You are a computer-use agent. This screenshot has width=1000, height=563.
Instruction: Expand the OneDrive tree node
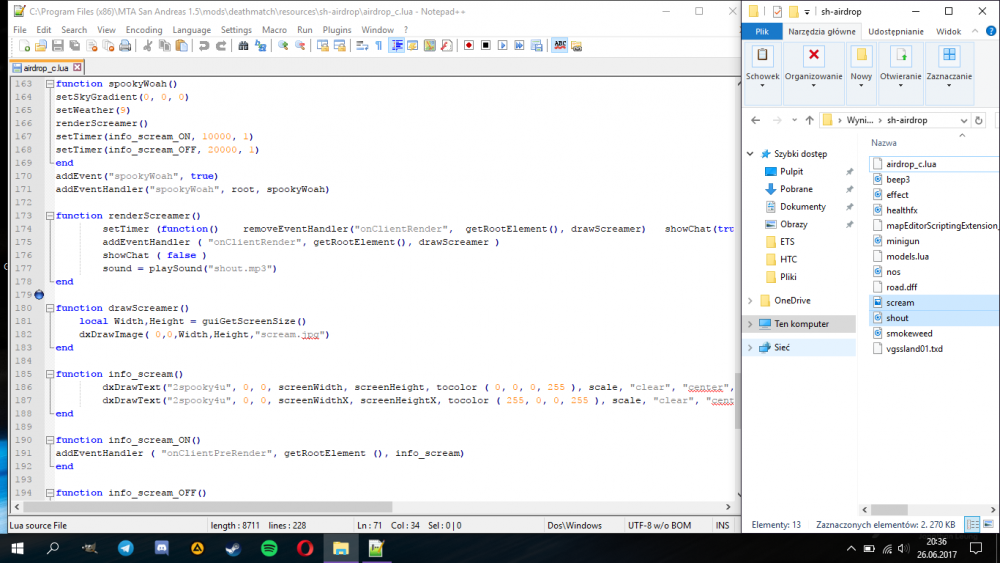(750, 300)
